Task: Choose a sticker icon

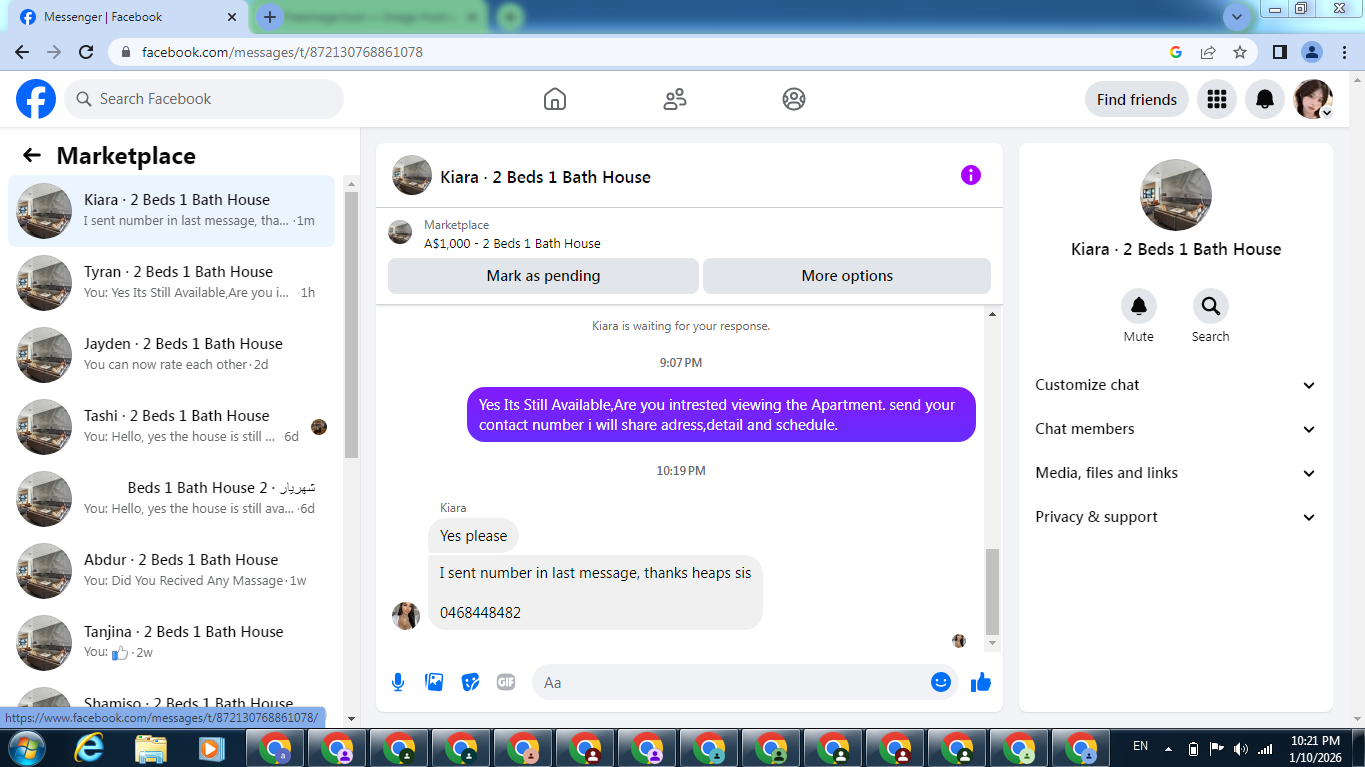Action: pos(470,682)
